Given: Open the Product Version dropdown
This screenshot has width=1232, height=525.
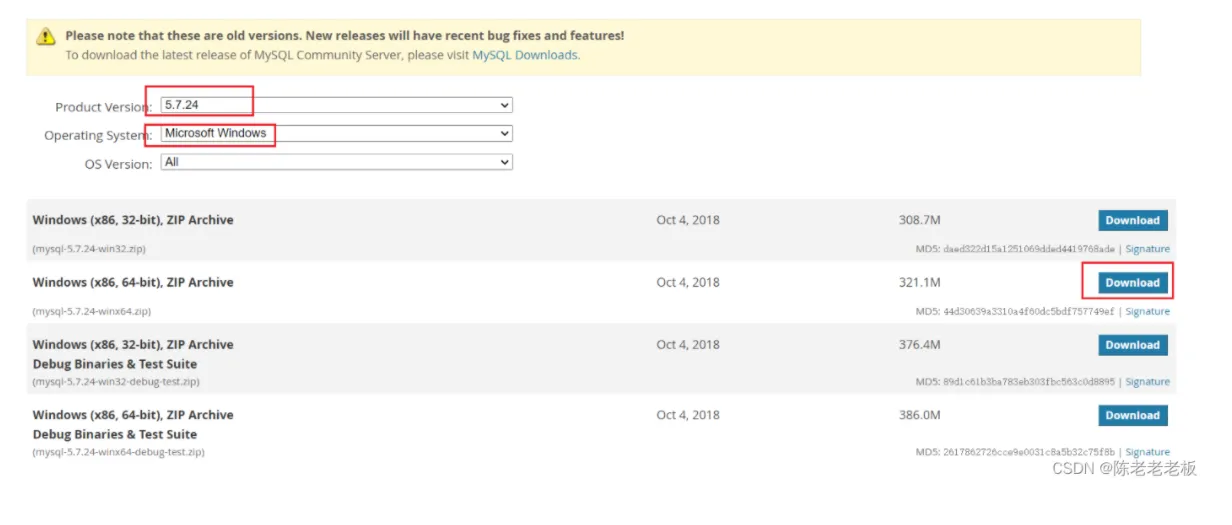Looking at the screenshot, I should (x=336, y=105).
